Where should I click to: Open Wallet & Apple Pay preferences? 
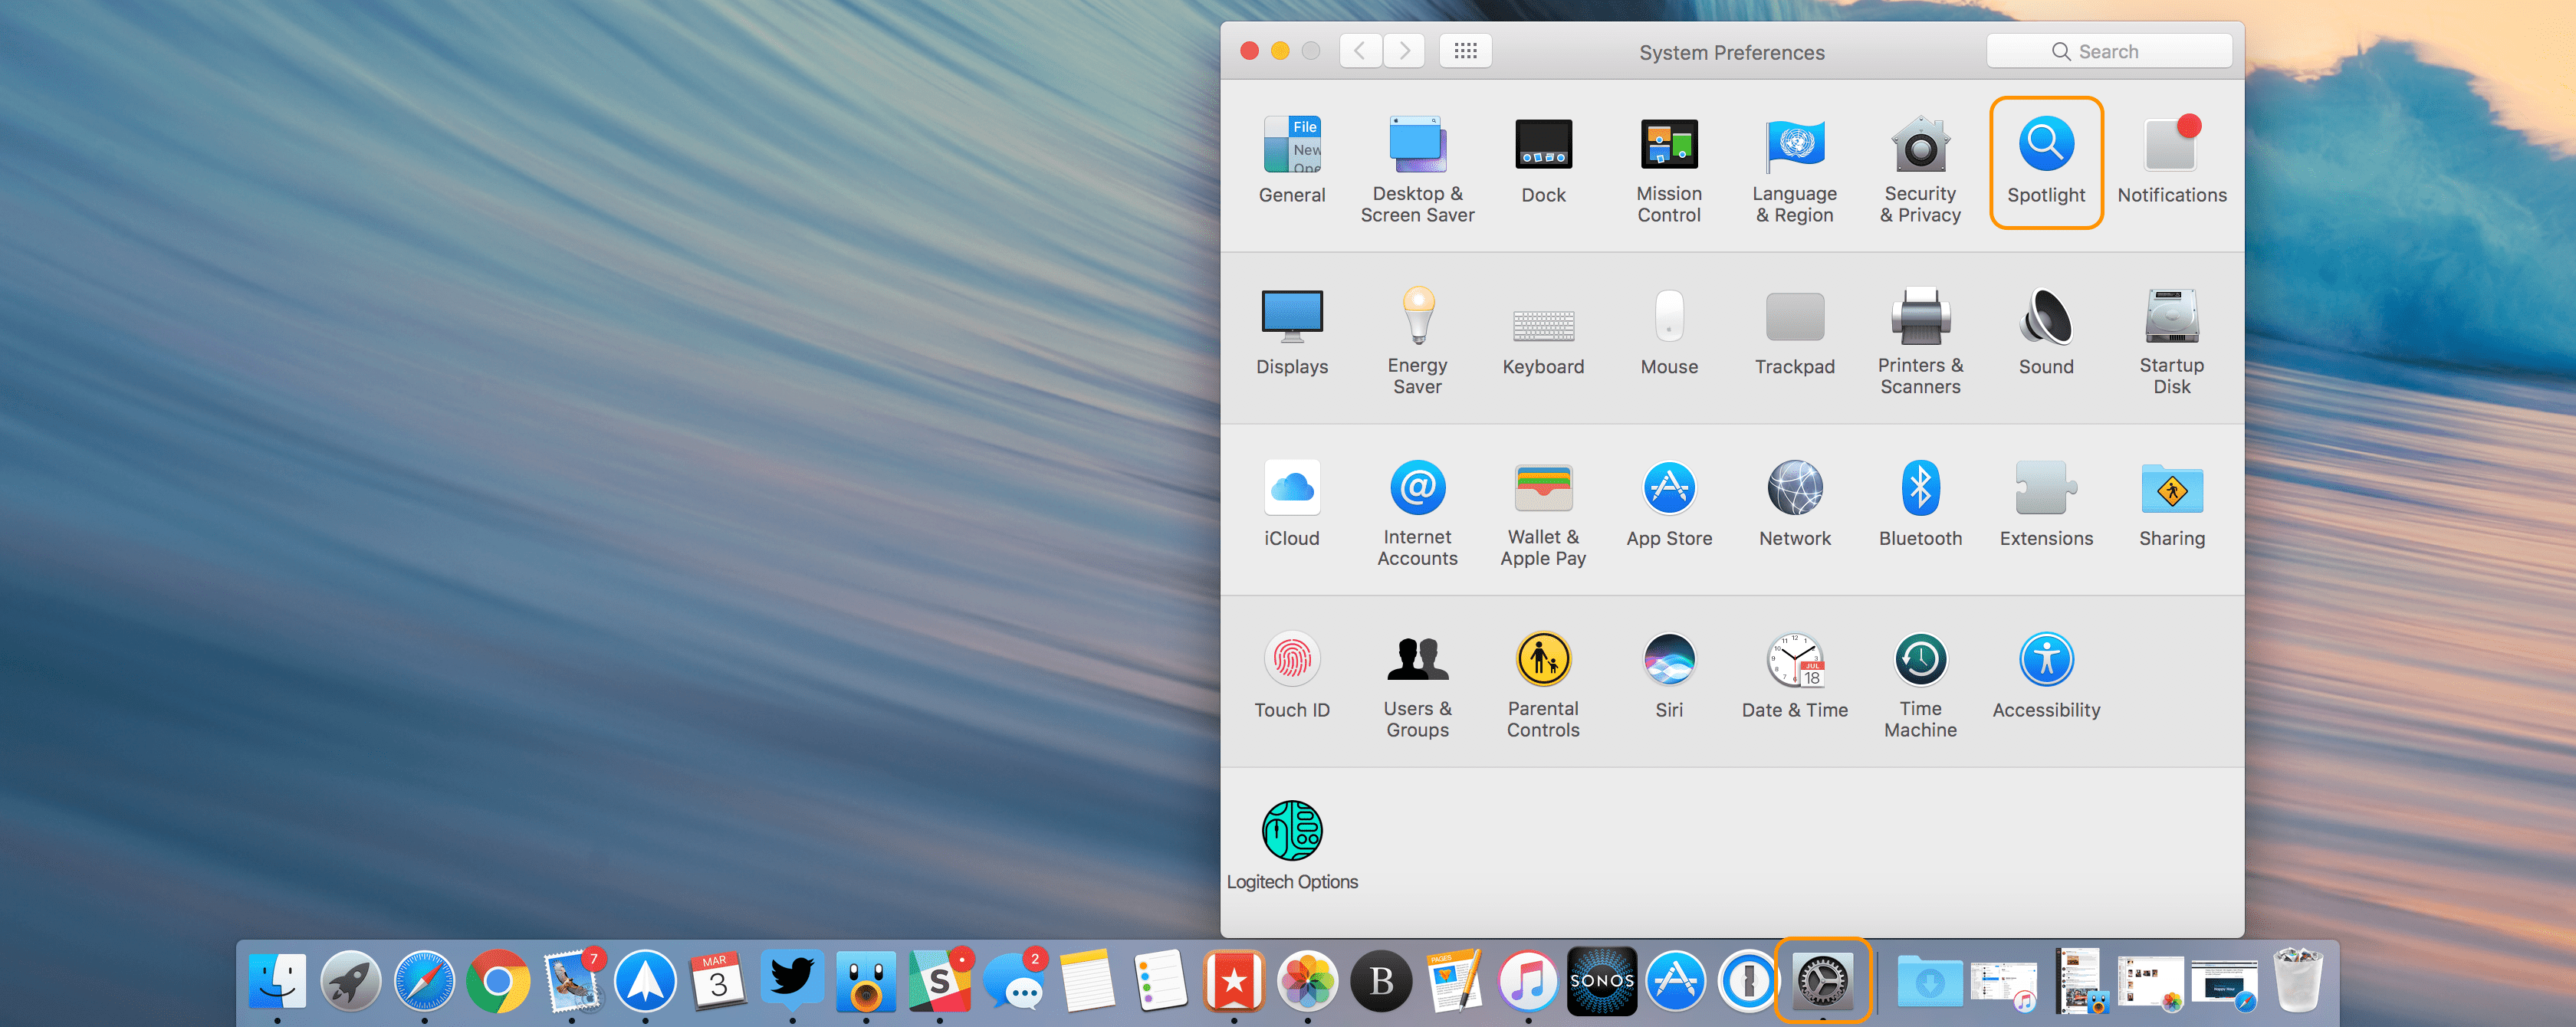[x=1543, y=490]
